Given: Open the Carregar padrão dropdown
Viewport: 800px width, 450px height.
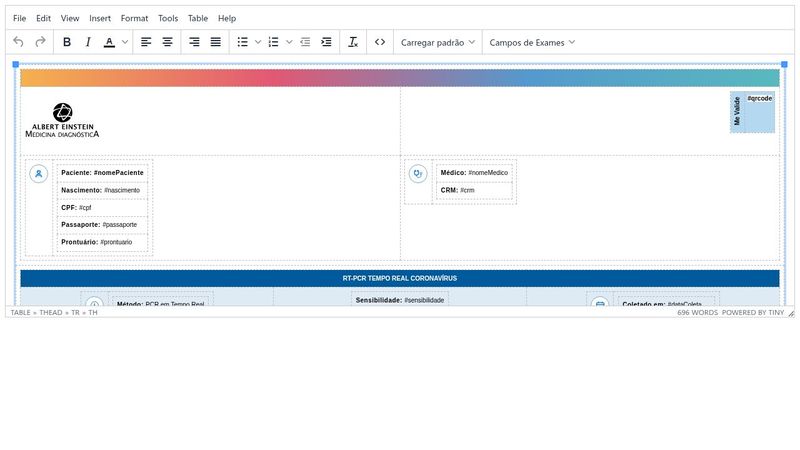Looking at the screenshot, I should pos(438,43).
